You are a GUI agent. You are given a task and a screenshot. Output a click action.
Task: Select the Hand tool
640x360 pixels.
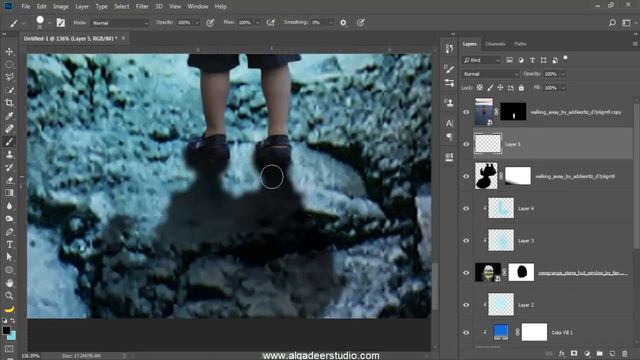[x=9, y=283]
